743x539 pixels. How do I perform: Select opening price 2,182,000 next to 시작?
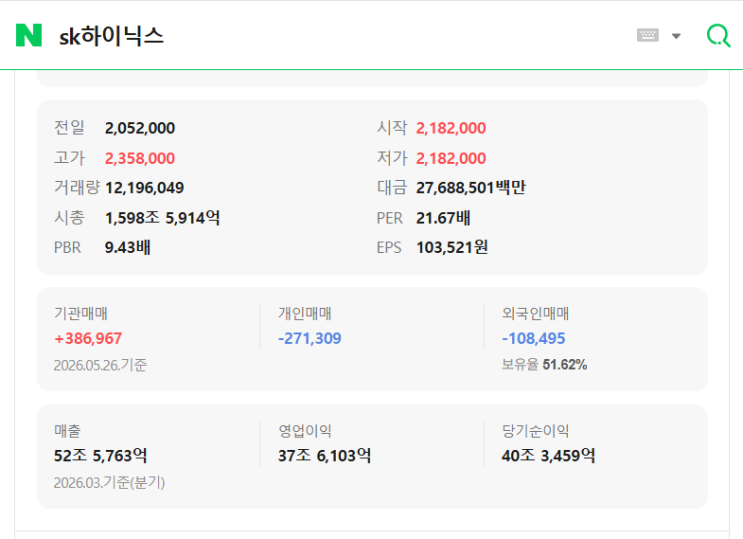[x=451, y=128]
